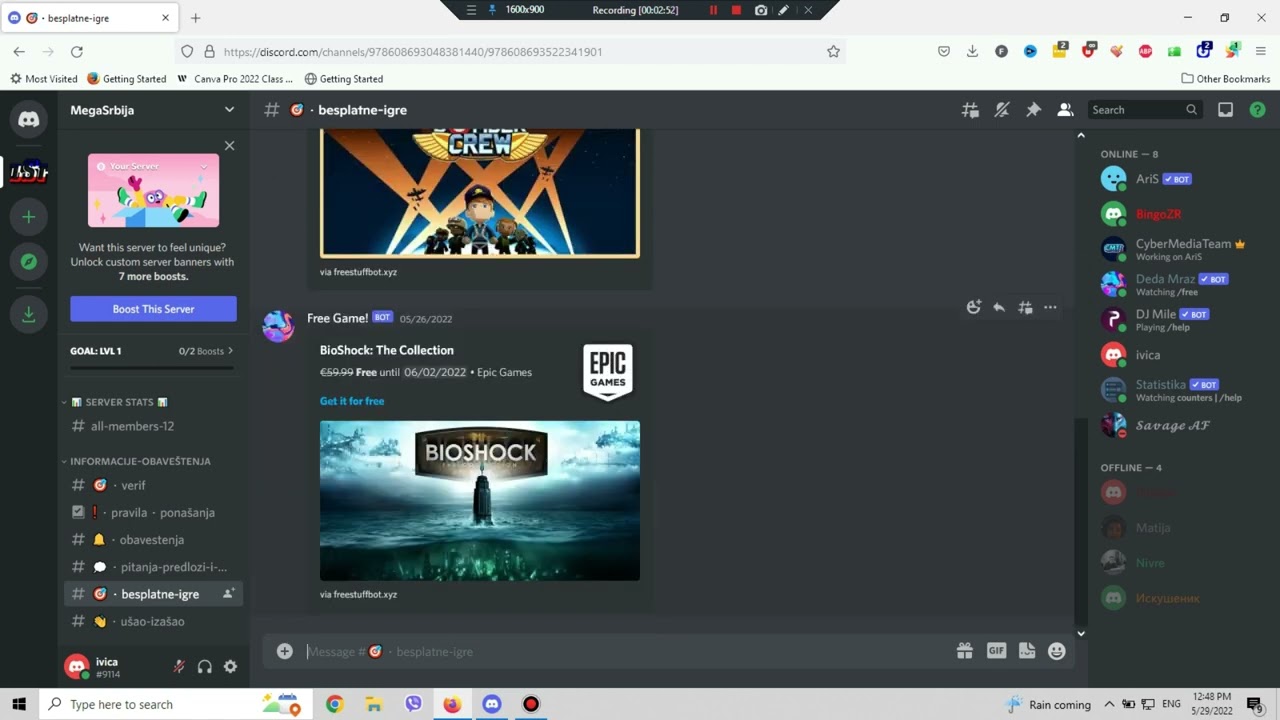Open verif channel
The width and height of the screenshot is (1280, 720).
click(x=153, y=485)
